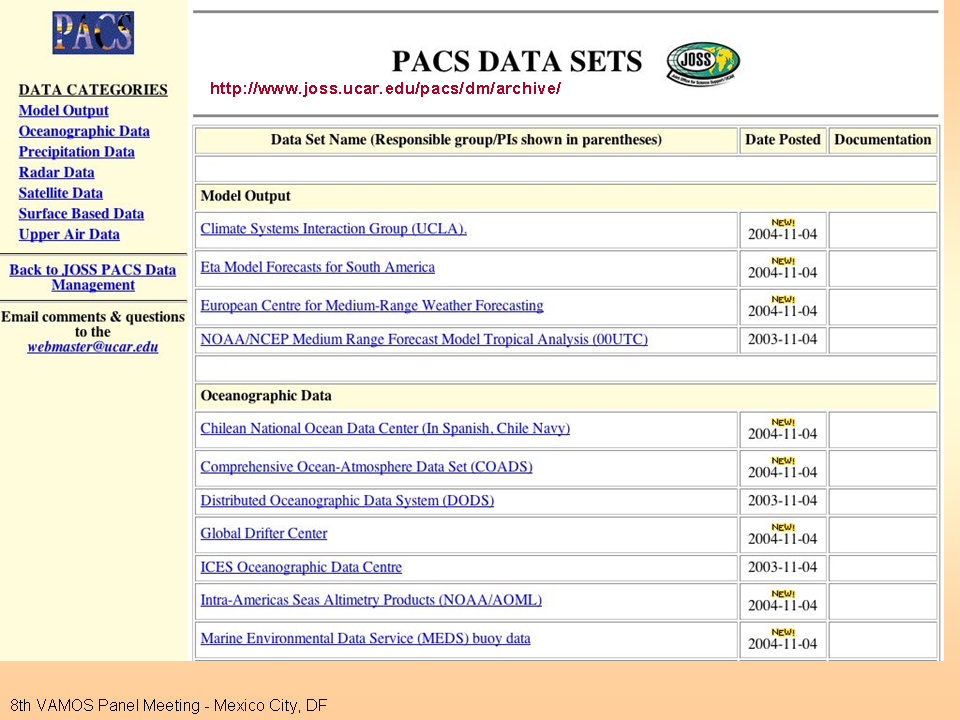Click NEW! badge in European Centre row
960x720 pixels.
pos(782,299)
